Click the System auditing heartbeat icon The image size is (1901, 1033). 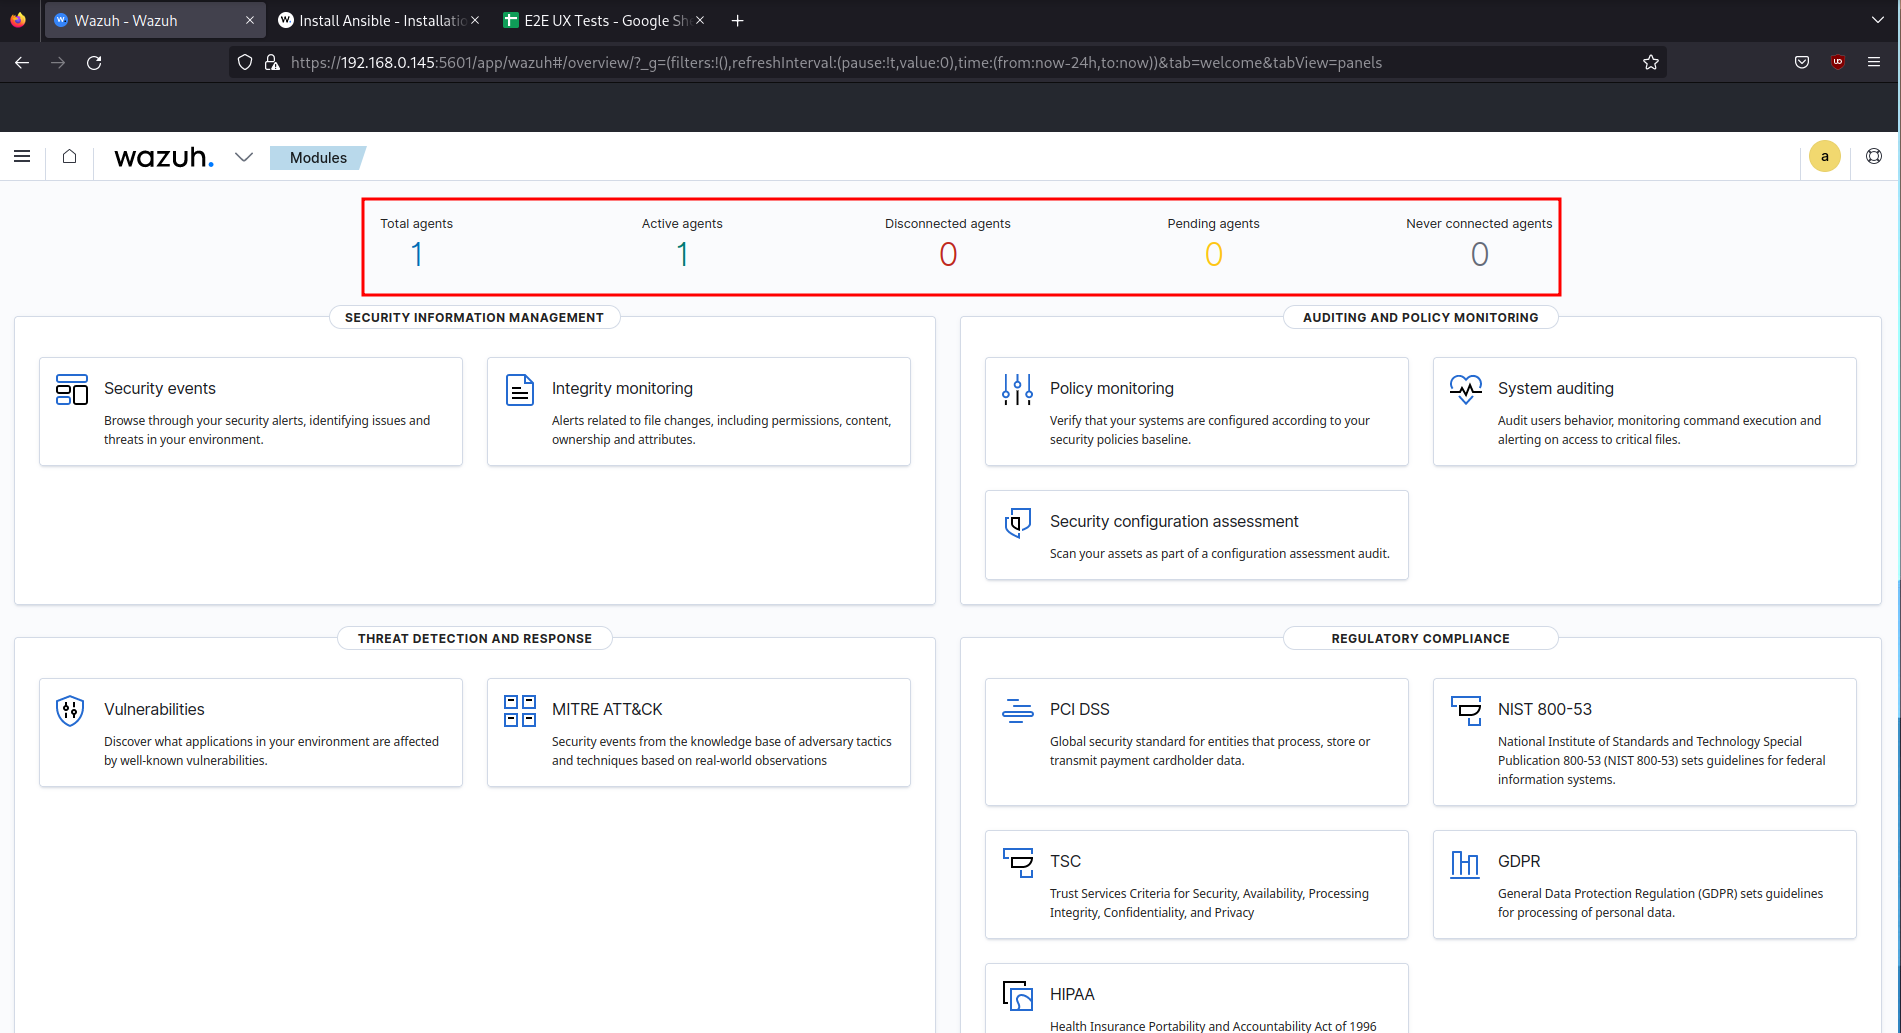click(x=1466, y=390)
